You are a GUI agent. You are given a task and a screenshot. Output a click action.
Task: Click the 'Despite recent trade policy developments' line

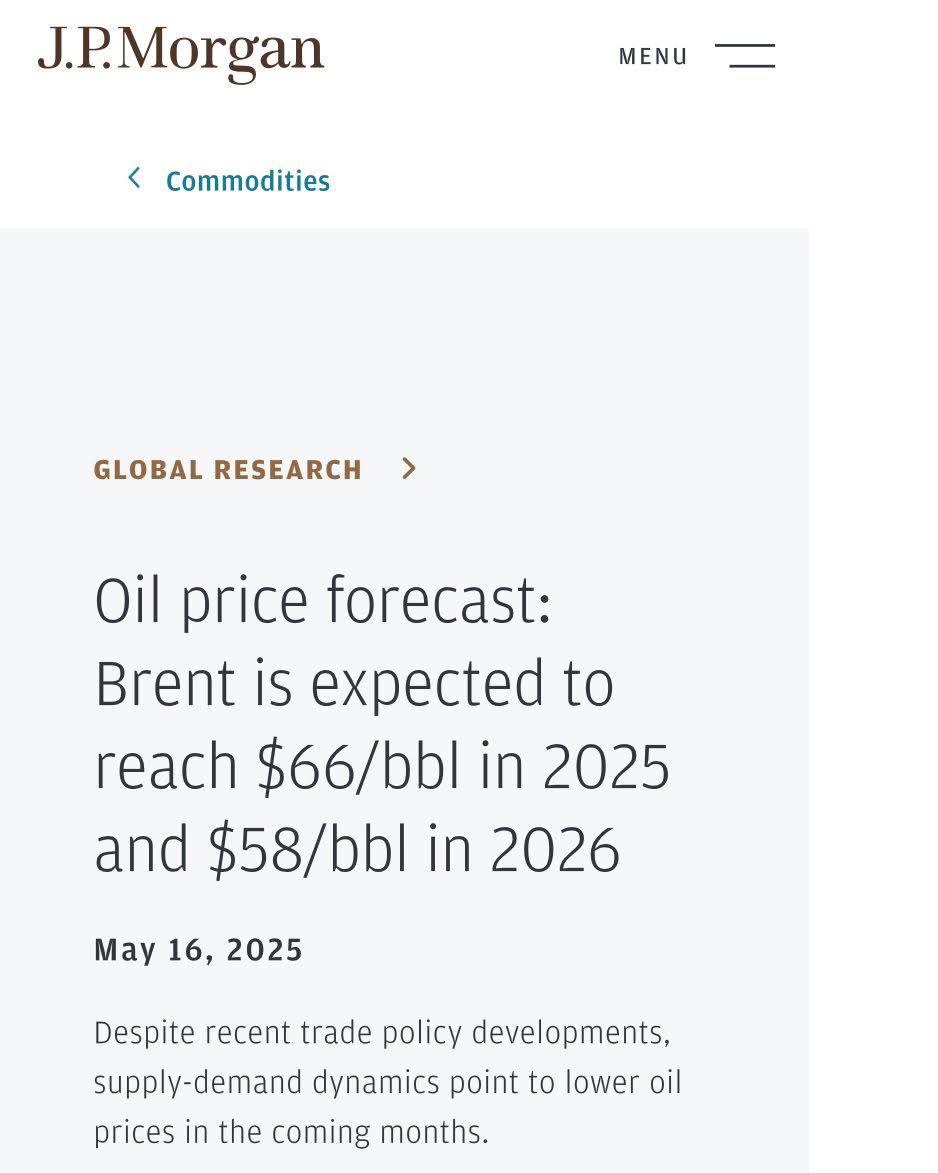click(x=382, y=1034)
